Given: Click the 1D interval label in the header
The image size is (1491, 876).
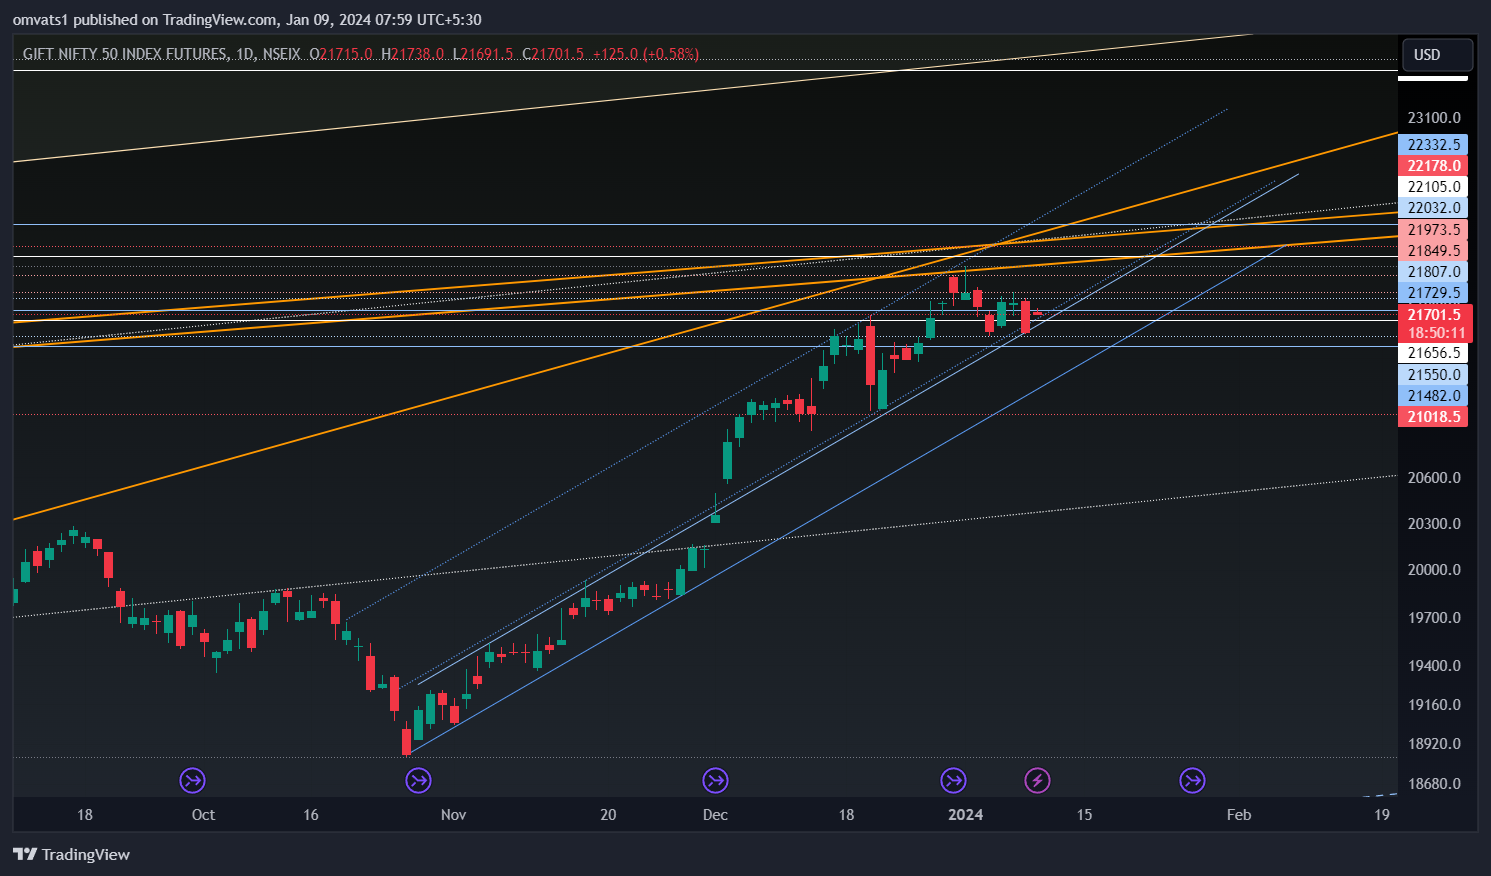Looking at the screenshot, I should 245,54.
